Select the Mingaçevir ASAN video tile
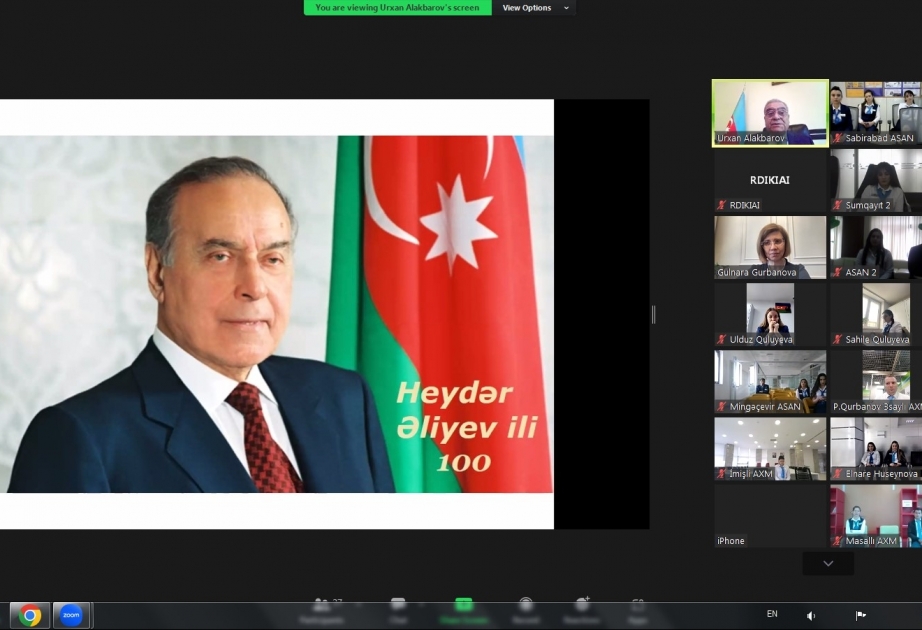Image resolution: width=922 pixels, height=630 pixels. pos(770,382)
